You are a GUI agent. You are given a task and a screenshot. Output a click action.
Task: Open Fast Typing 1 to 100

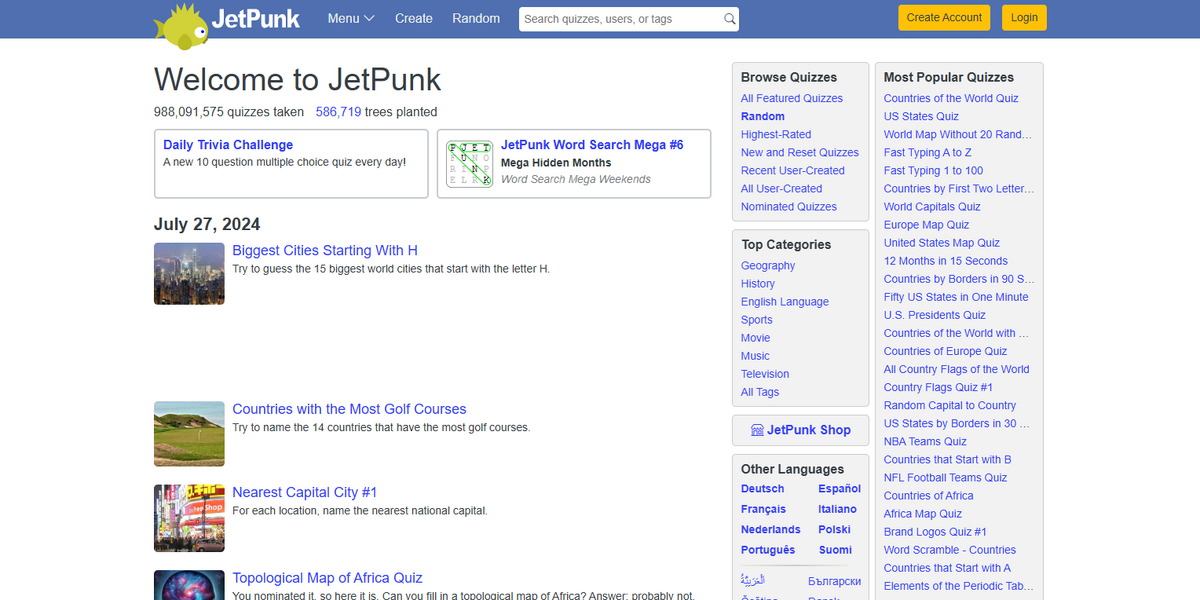coord(934,170)
